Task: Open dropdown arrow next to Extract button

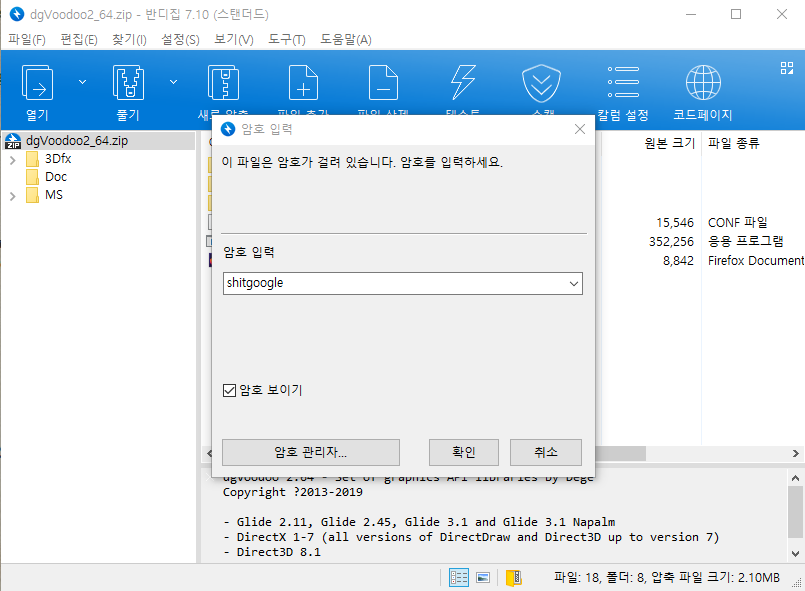Action: [174, 82]
